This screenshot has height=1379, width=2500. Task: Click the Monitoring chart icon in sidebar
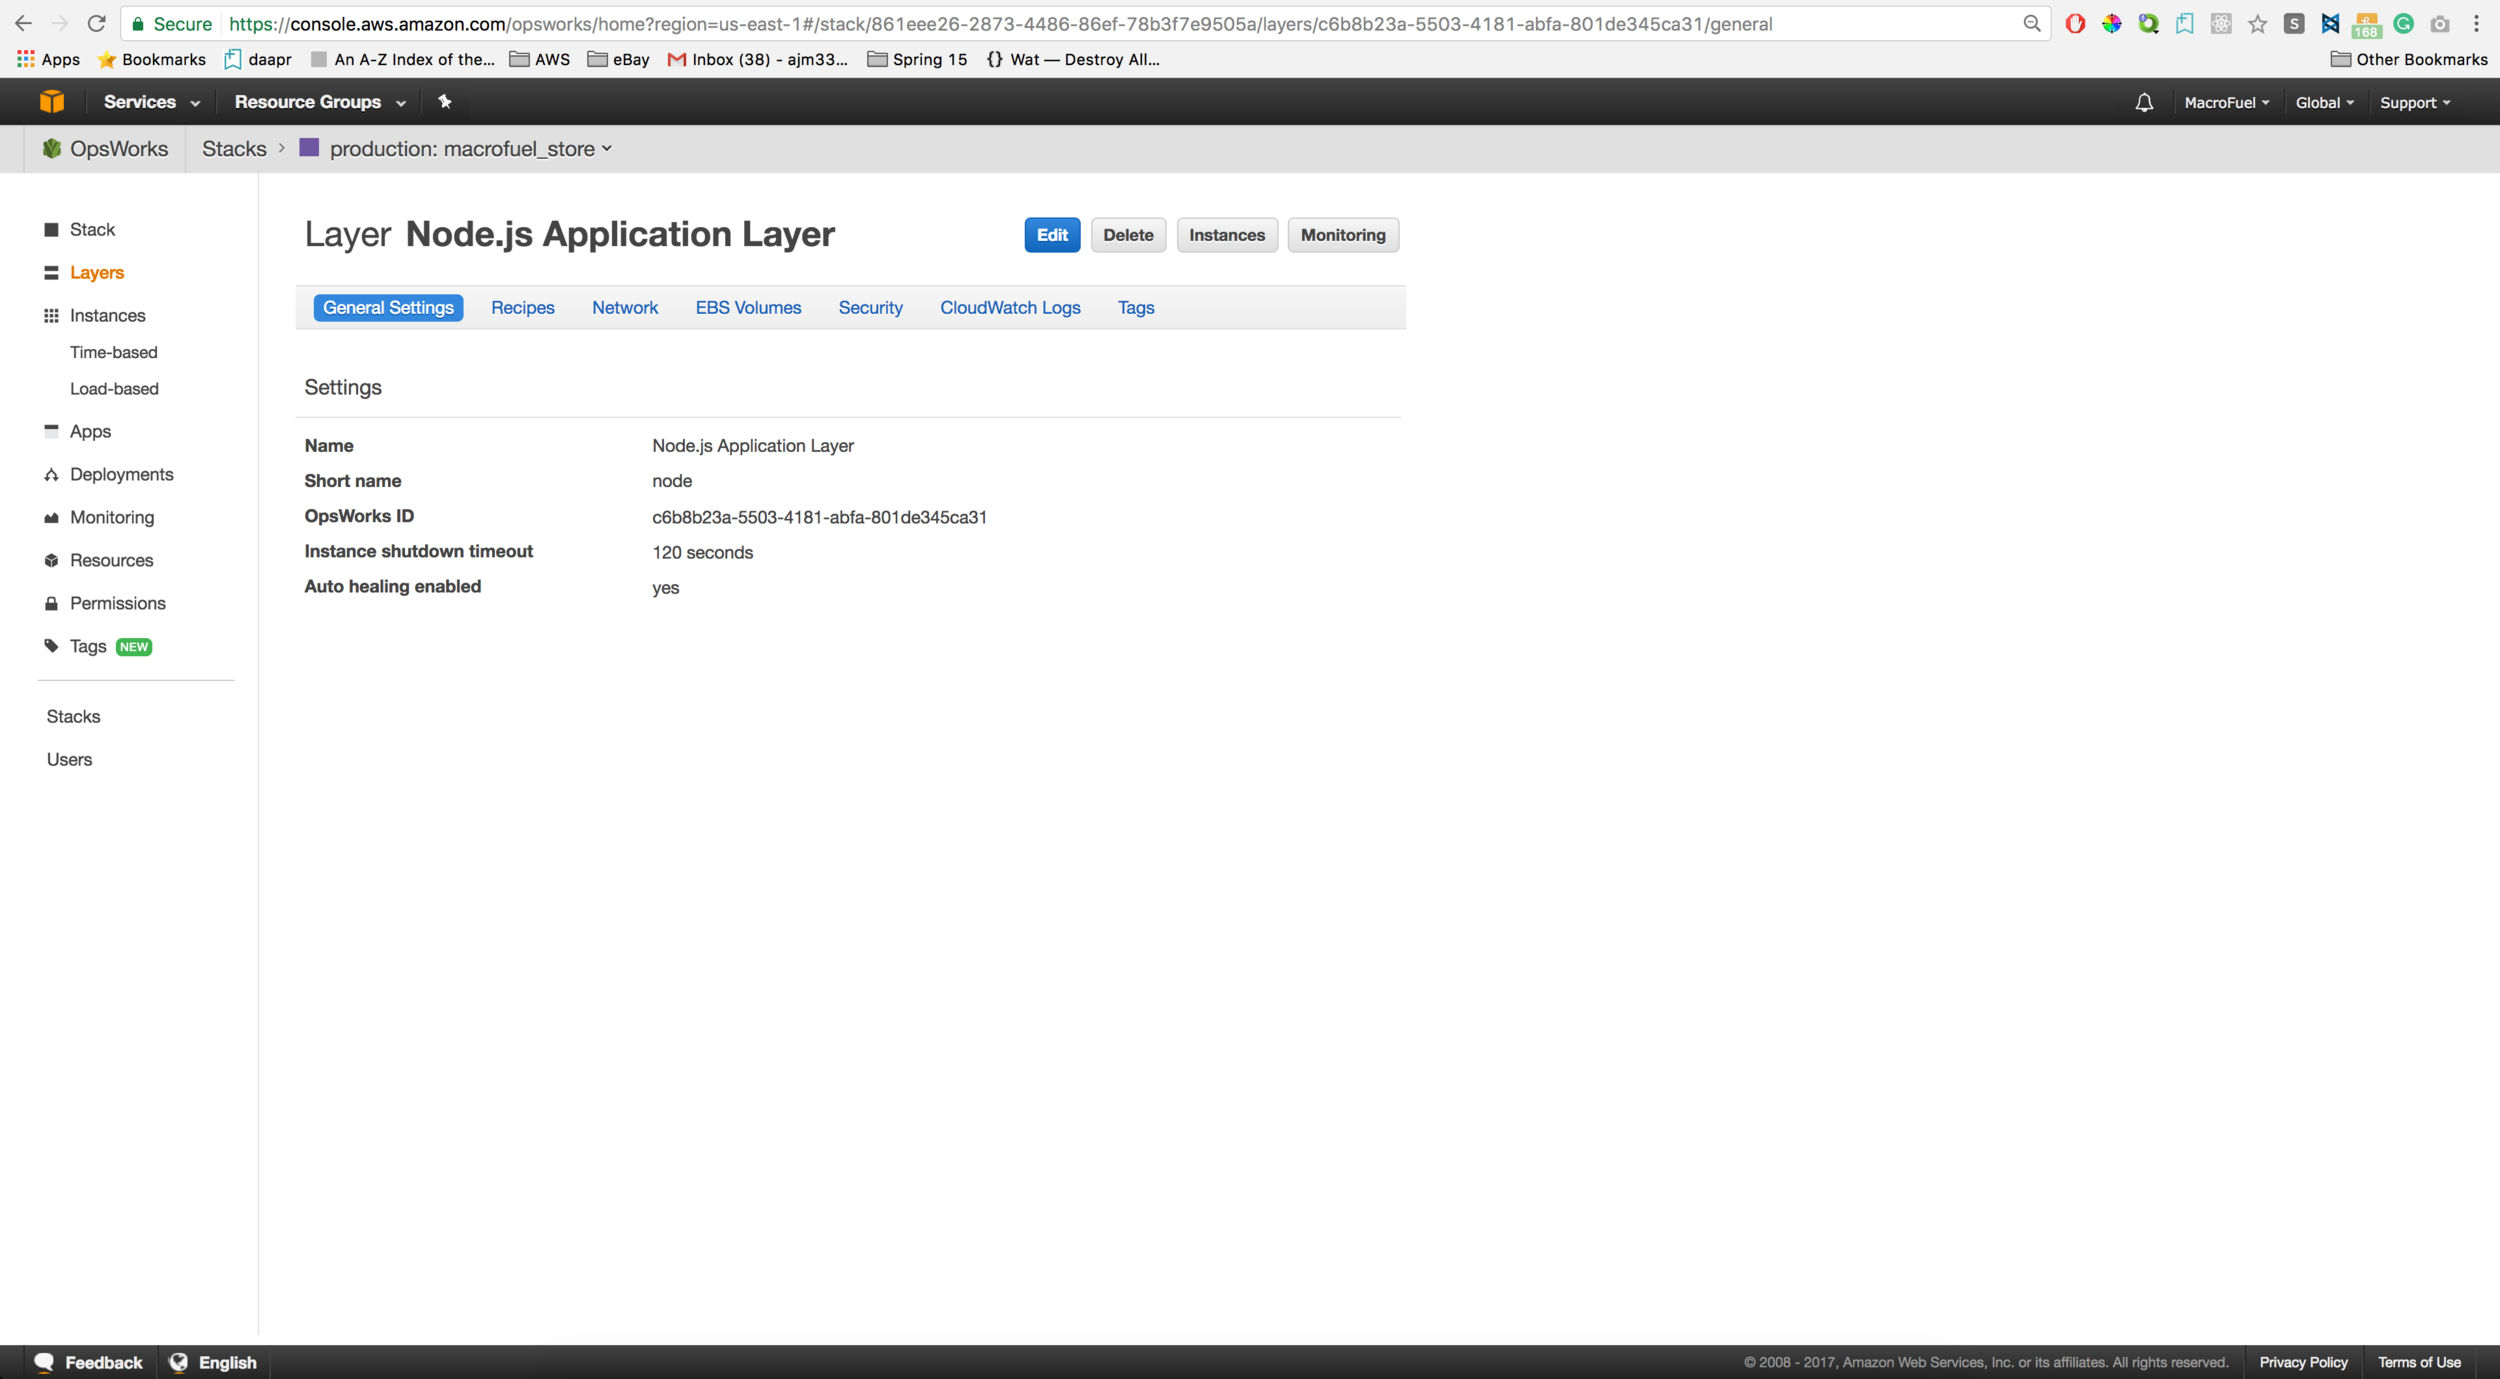(51, 517)
